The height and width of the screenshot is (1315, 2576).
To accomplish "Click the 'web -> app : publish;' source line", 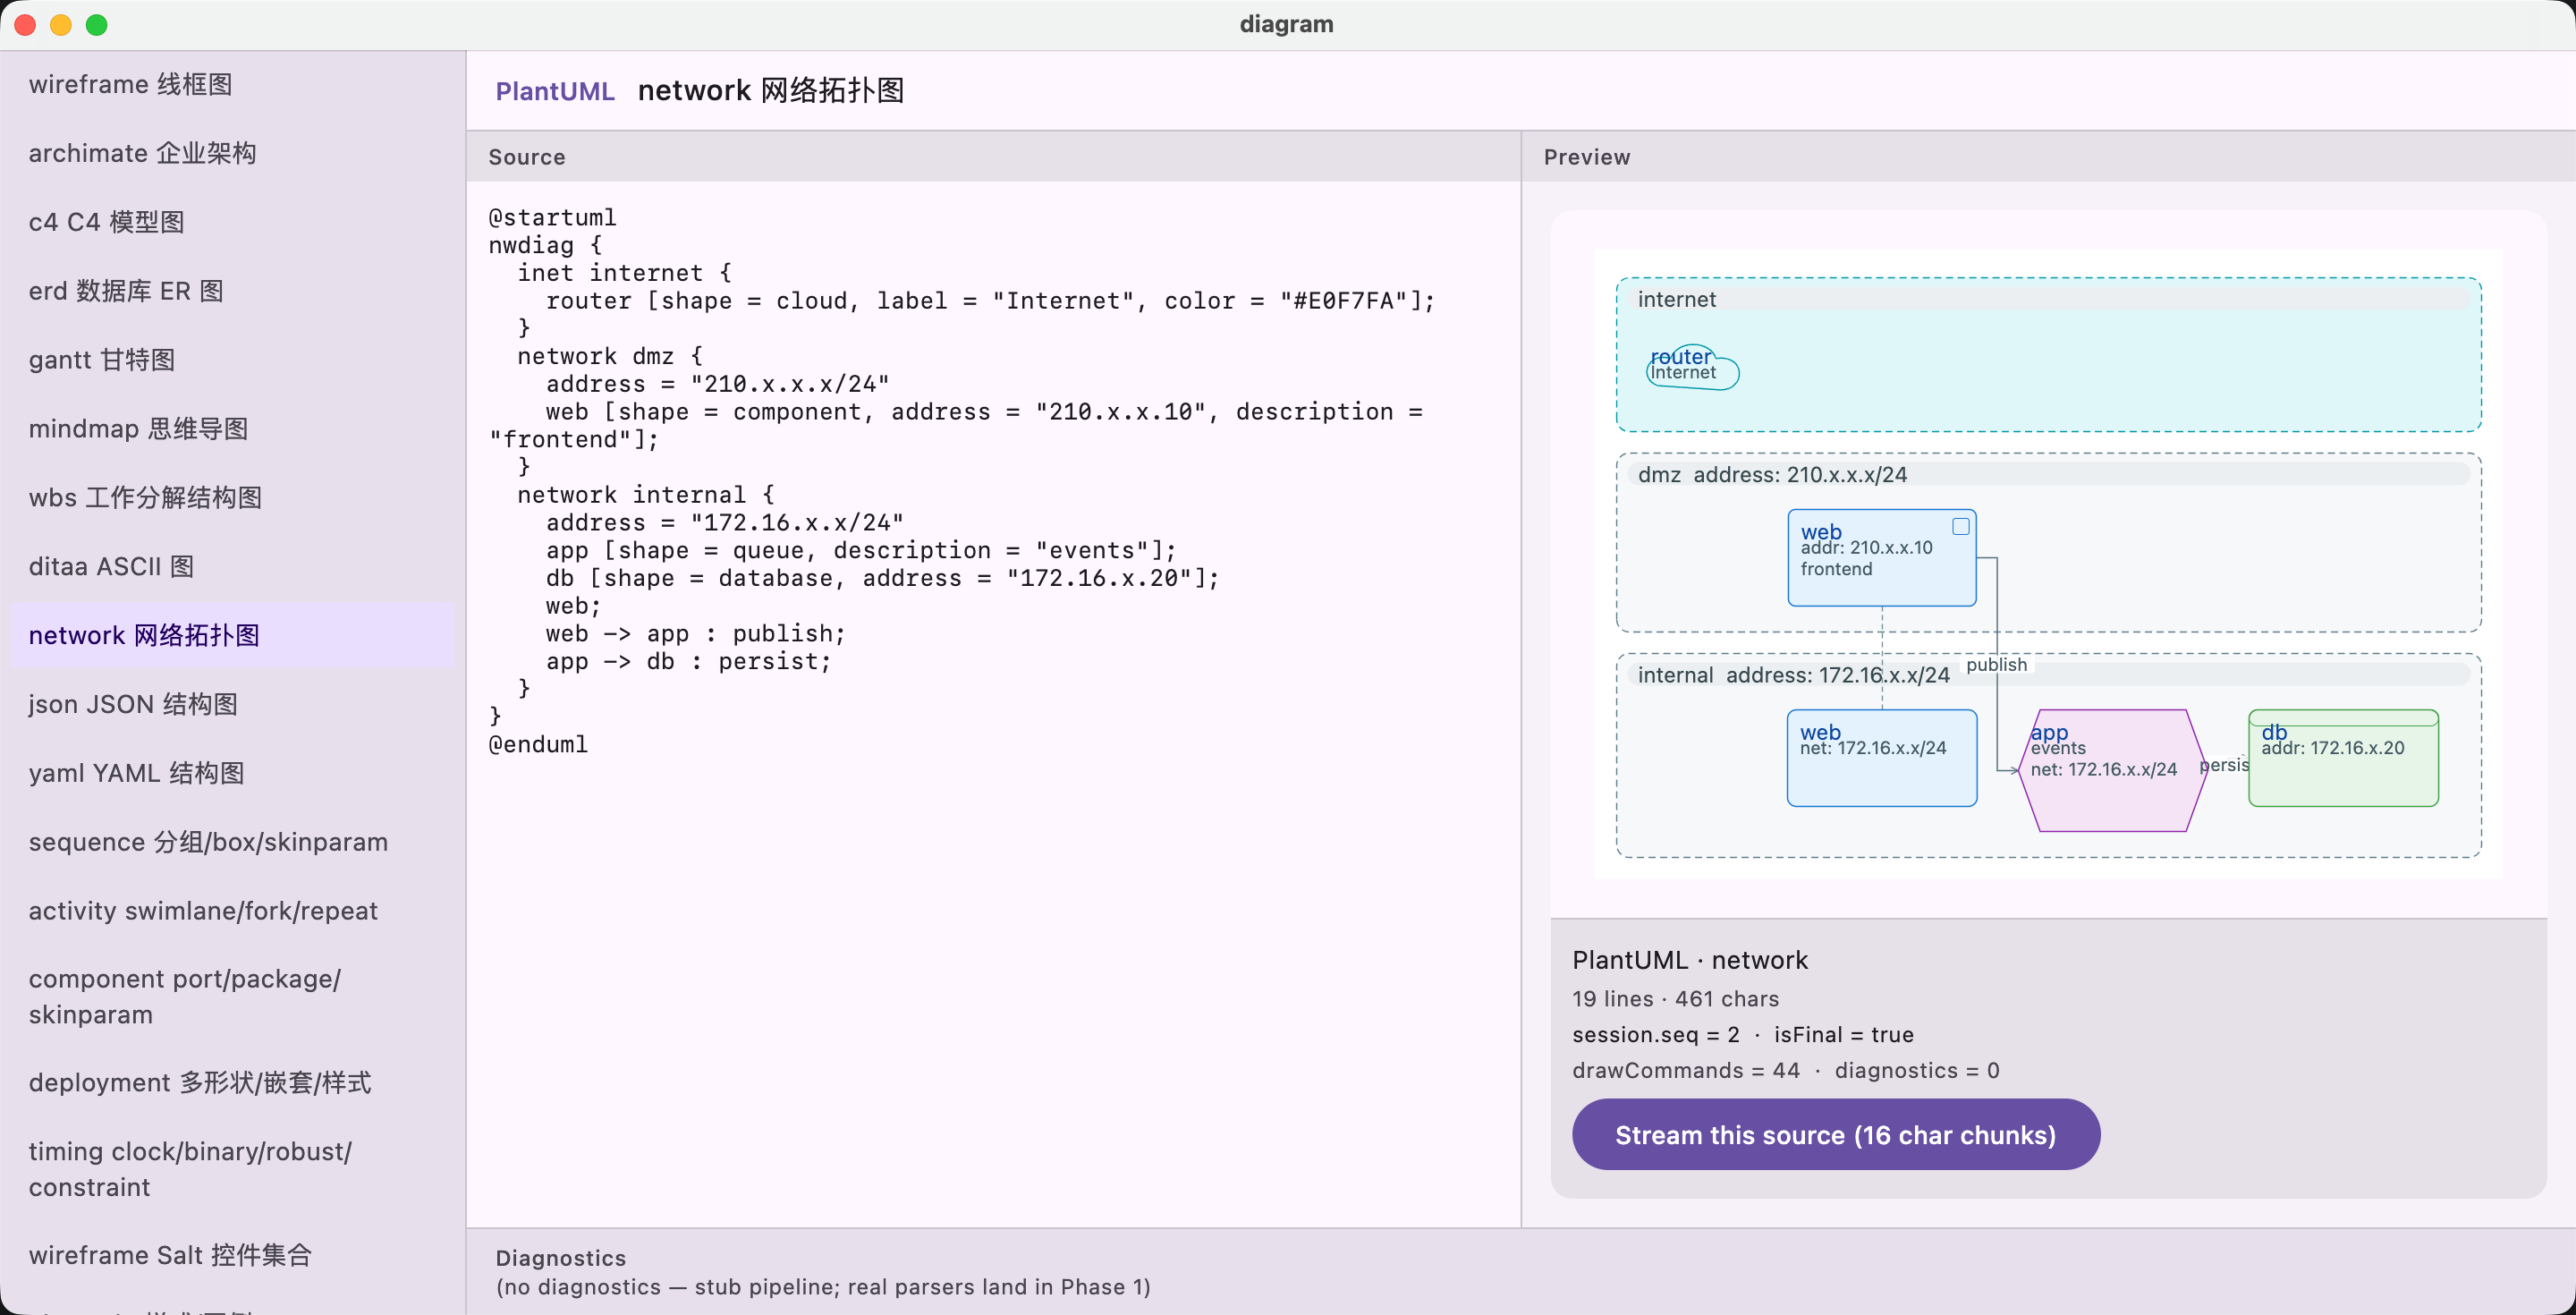I will (x=696, y=634).
